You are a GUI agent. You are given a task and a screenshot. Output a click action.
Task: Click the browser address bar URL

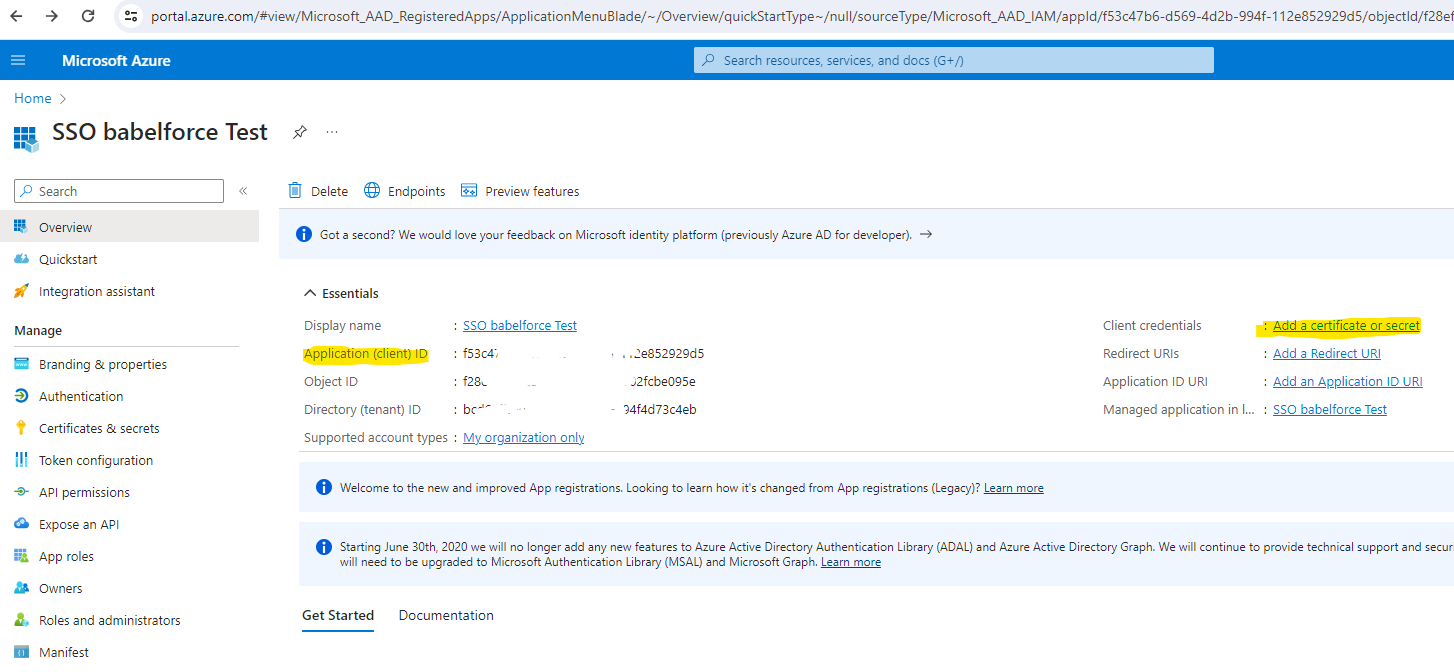point(800,16)
